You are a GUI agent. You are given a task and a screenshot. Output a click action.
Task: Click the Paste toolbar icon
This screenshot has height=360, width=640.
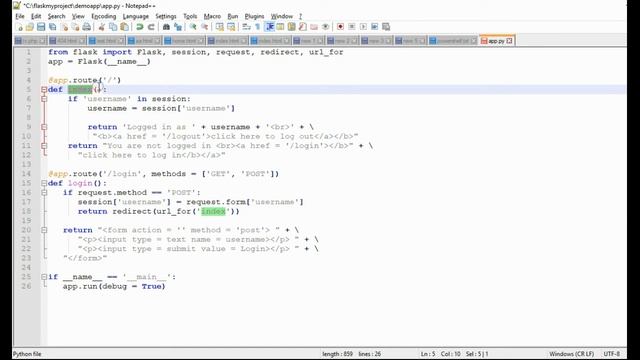pos(124,27)
